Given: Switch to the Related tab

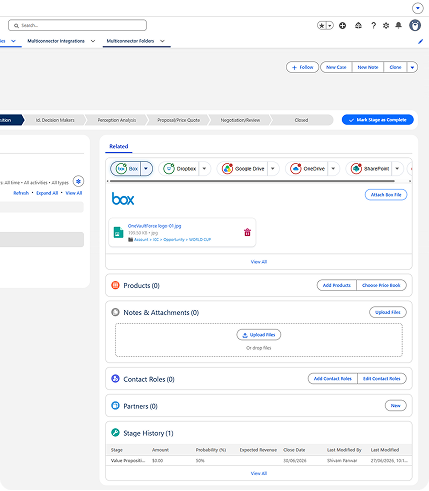Looking at the screenshot, I should pos(119,146).
